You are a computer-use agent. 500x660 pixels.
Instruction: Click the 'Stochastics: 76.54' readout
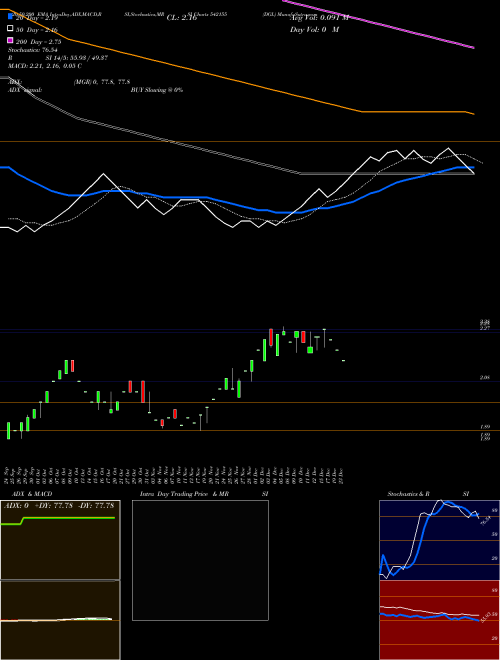coord(32,50)
